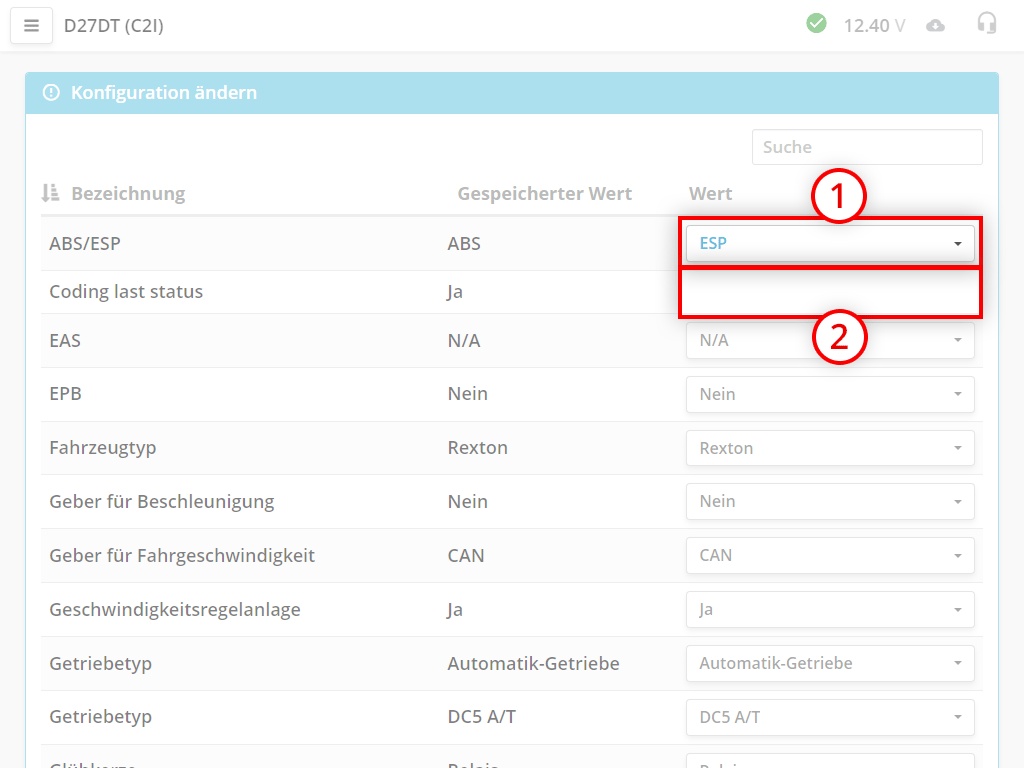Click the Gespeicherter Wert column header
Viewport: 1024px width, 768px height.
pyautogui.click(x=544, y=193)
